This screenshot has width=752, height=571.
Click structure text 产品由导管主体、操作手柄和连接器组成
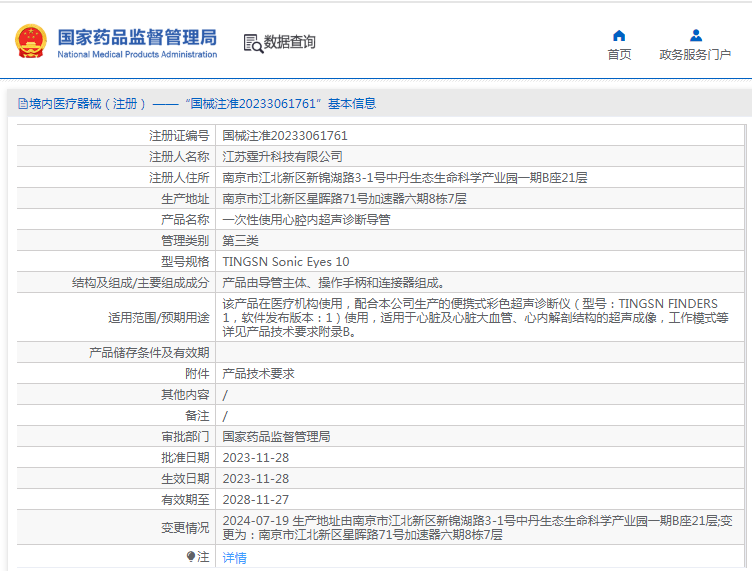[334, 283]
